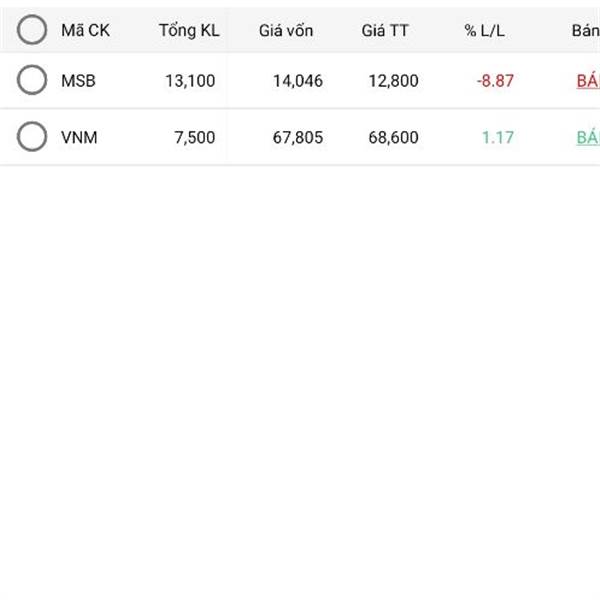
Task: Tap the green sell link for VNM
Action: 587,138
